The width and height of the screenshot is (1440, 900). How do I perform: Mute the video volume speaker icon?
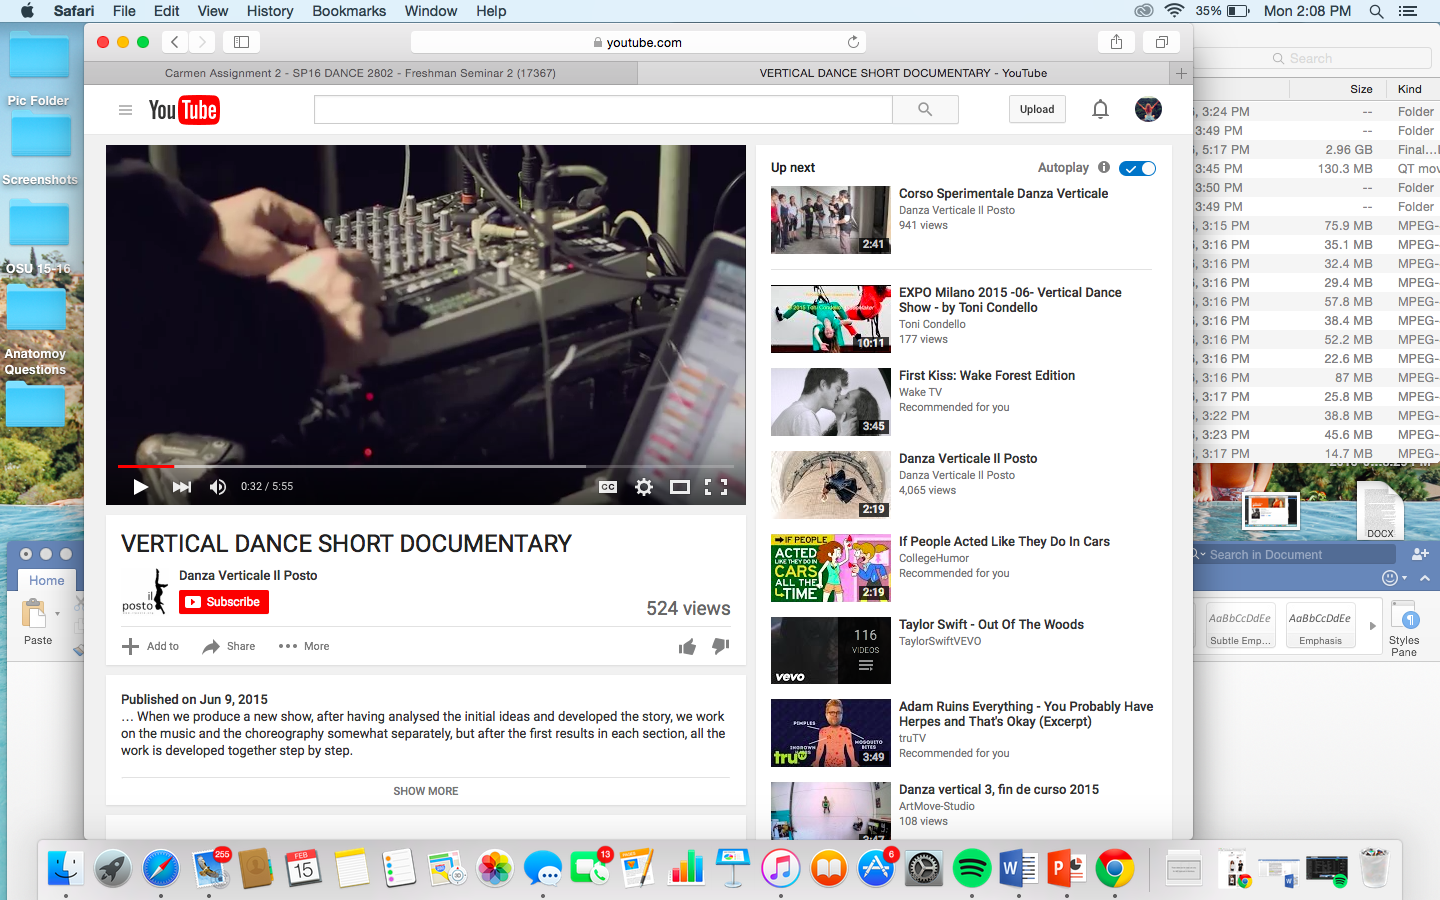point(218,487)
